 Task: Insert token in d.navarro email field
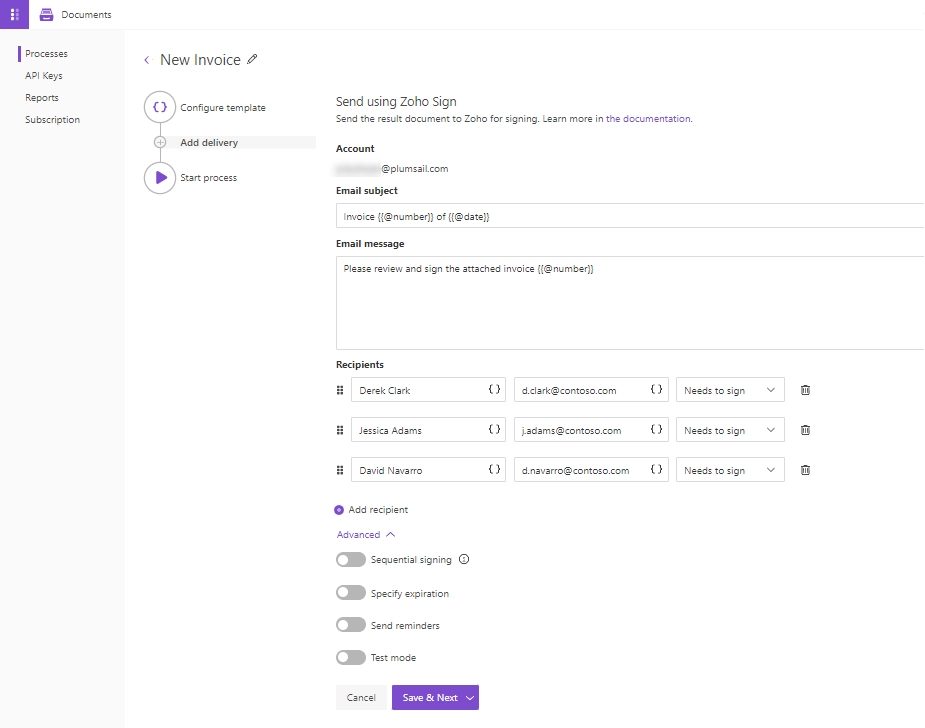(656, 470)
